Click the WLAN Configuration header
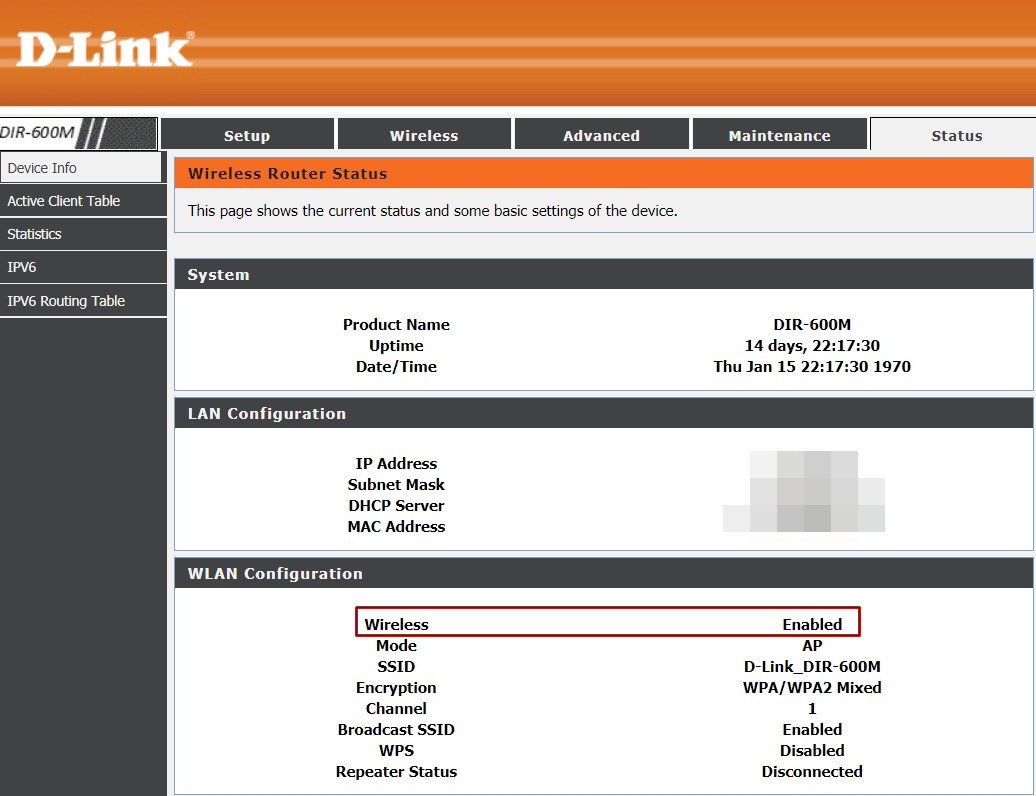 pyautogui.click(x=603, y=573)
